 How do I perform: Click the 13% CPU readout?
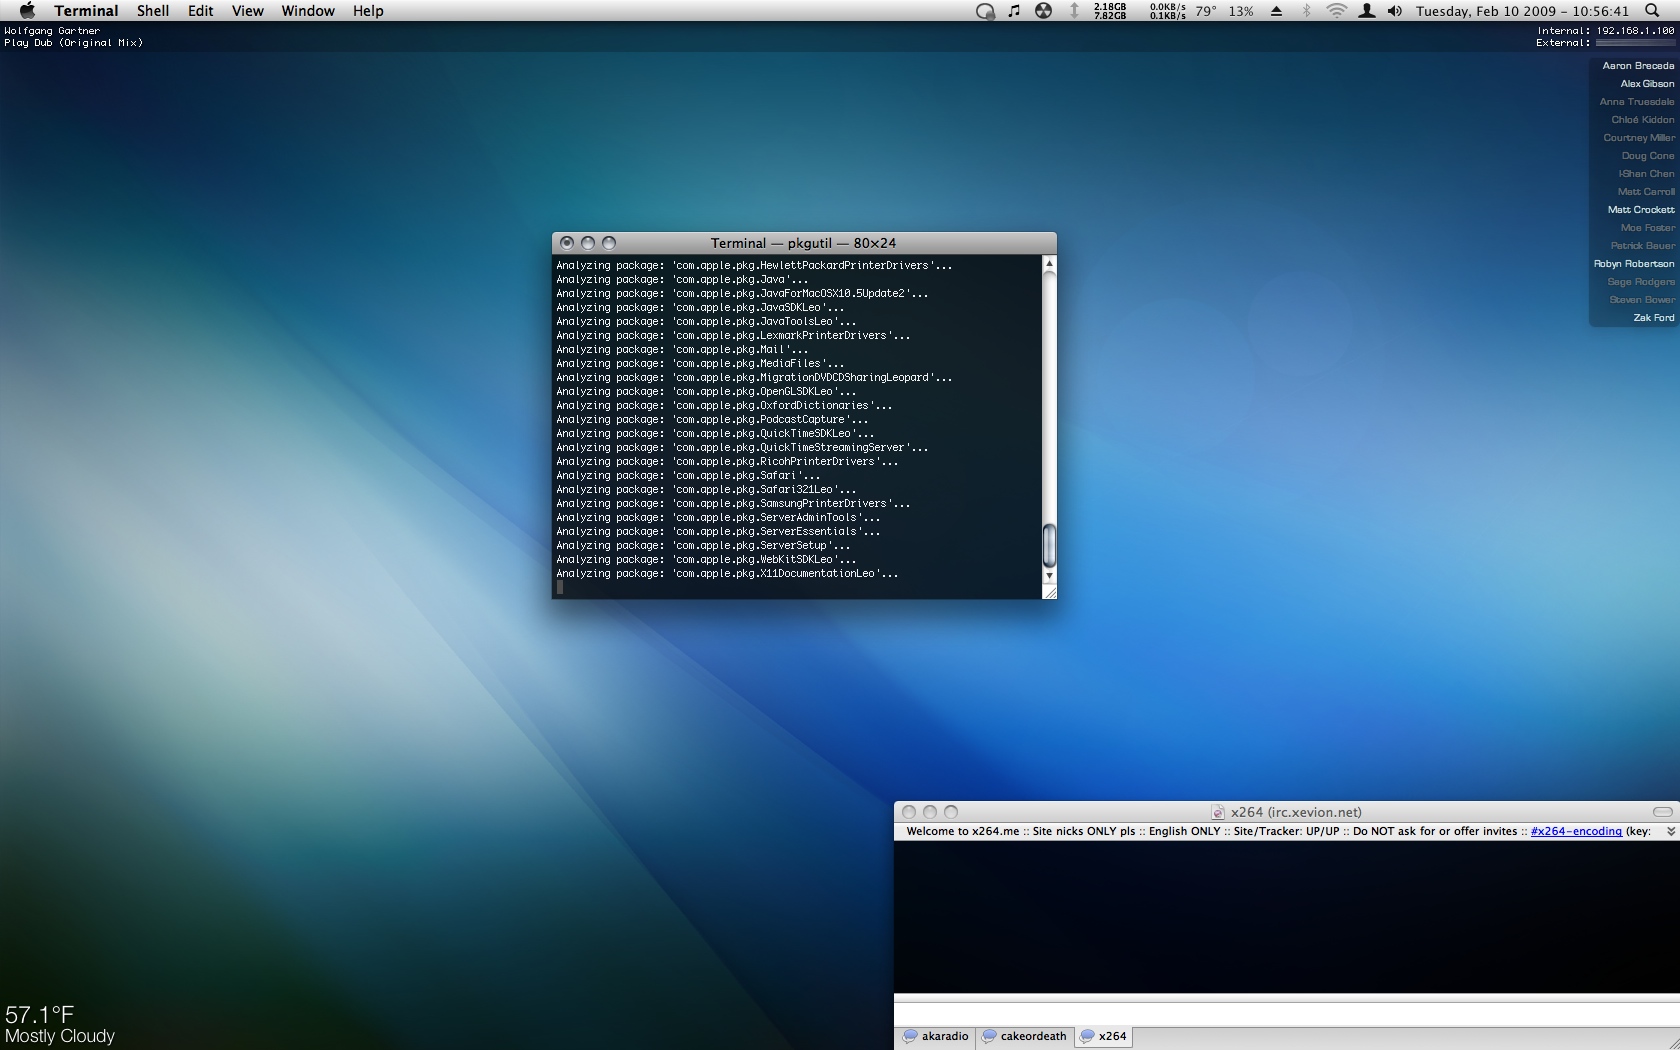(x=1241, y=11)
